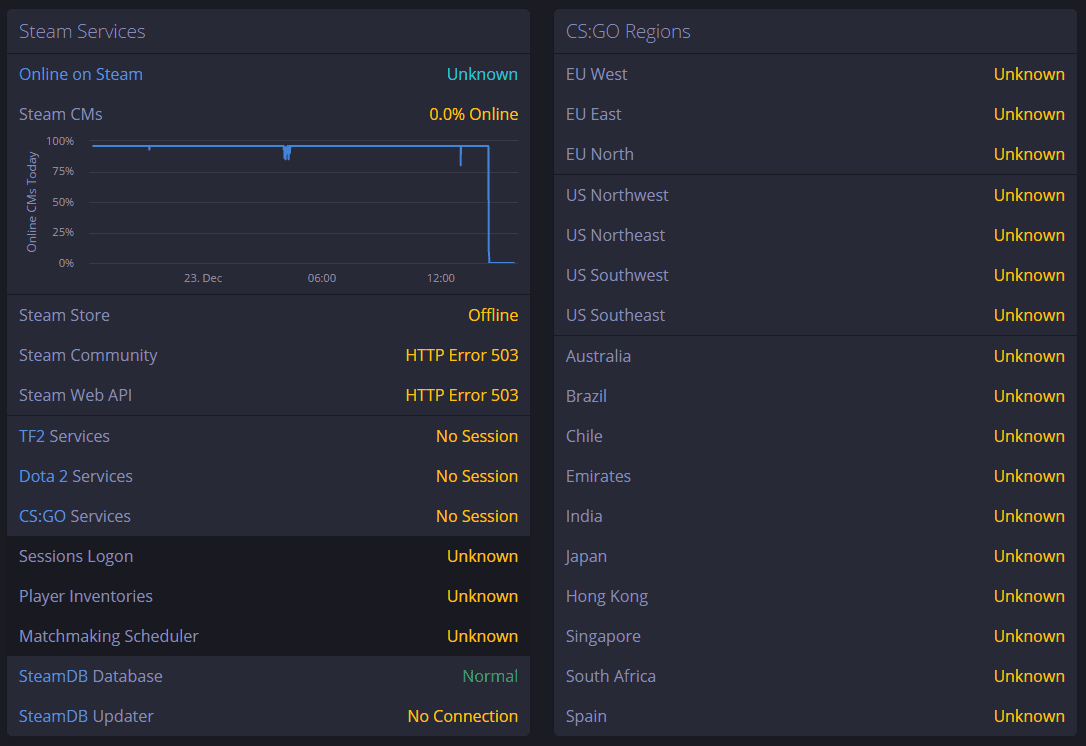Open the Online on Steam link
This screenshot has width=1086, height=746.
click(x=81, y=74)
